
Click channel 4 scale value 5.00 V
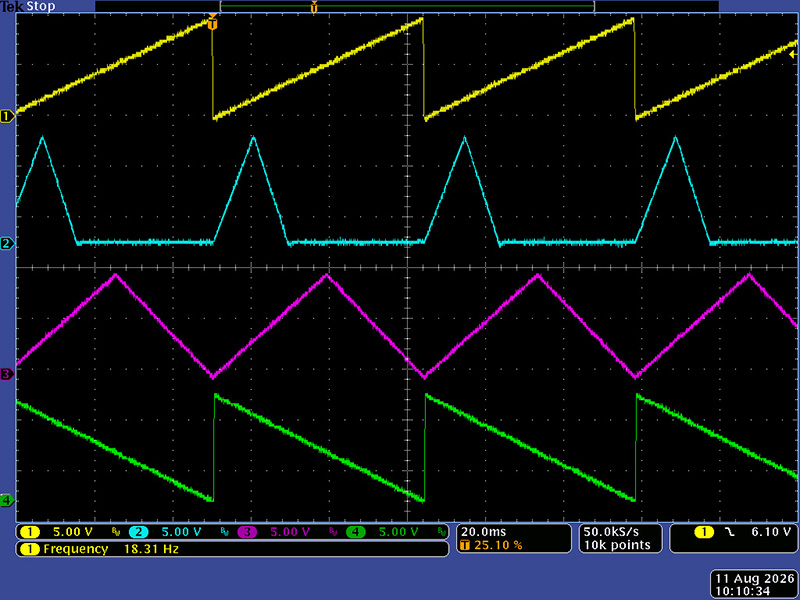coord(398,532)
